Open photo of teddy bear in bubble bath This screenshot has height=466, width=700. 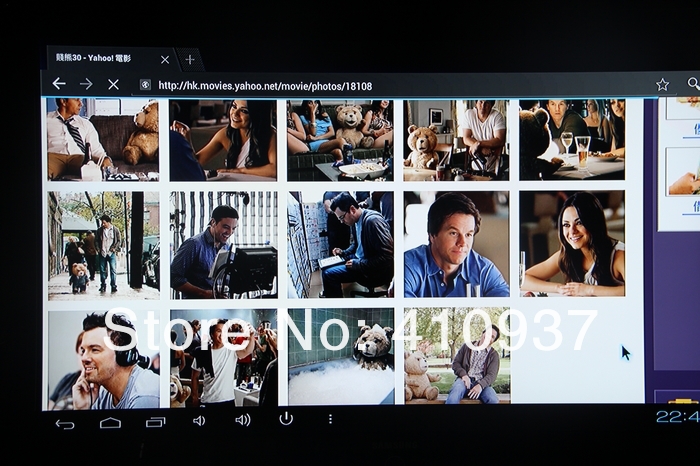click(x=341, y=357)
